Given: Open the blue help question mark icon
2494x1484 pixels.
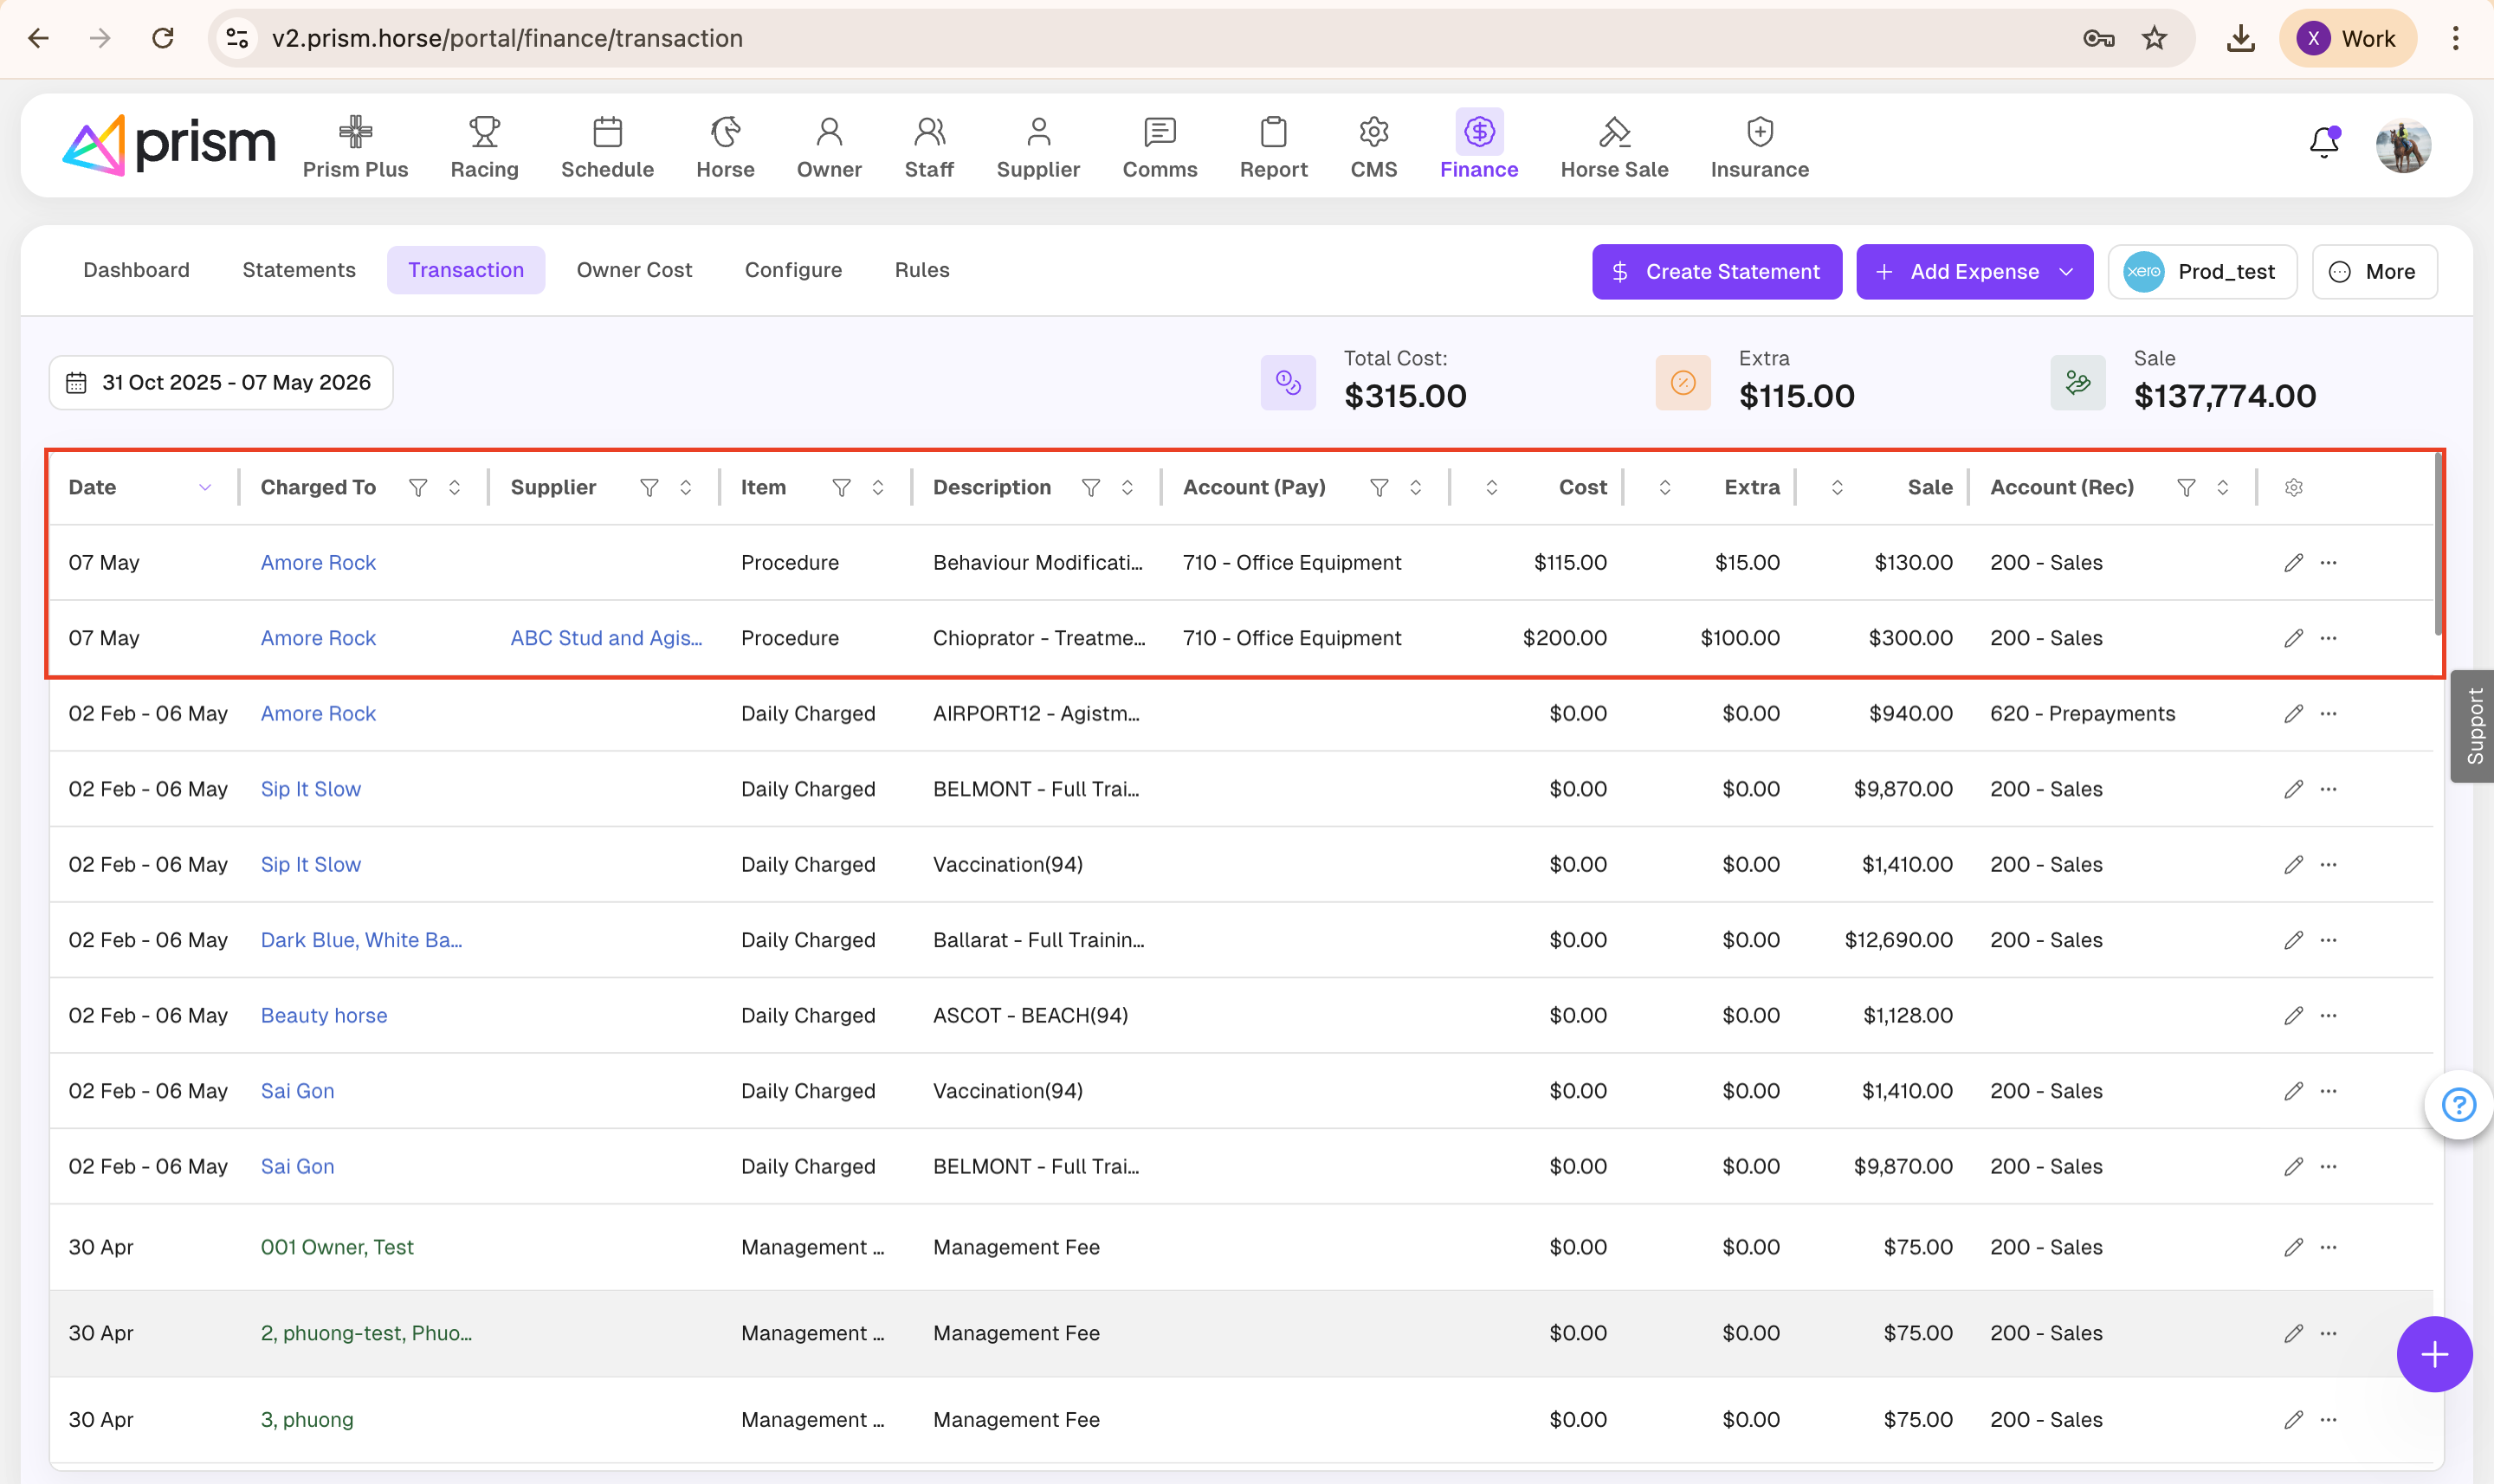Looking at the screenshot, I should [2458, 1105].
